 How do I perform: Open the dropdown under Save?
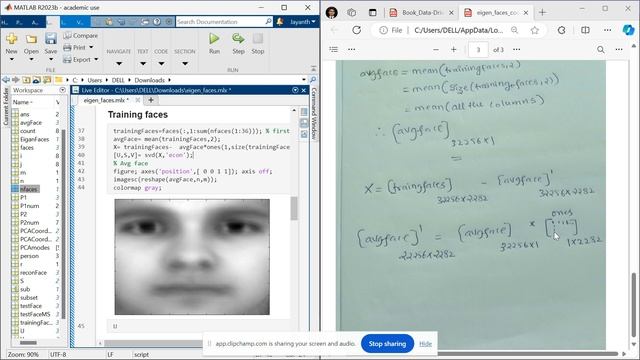click(x=51, y=60)
